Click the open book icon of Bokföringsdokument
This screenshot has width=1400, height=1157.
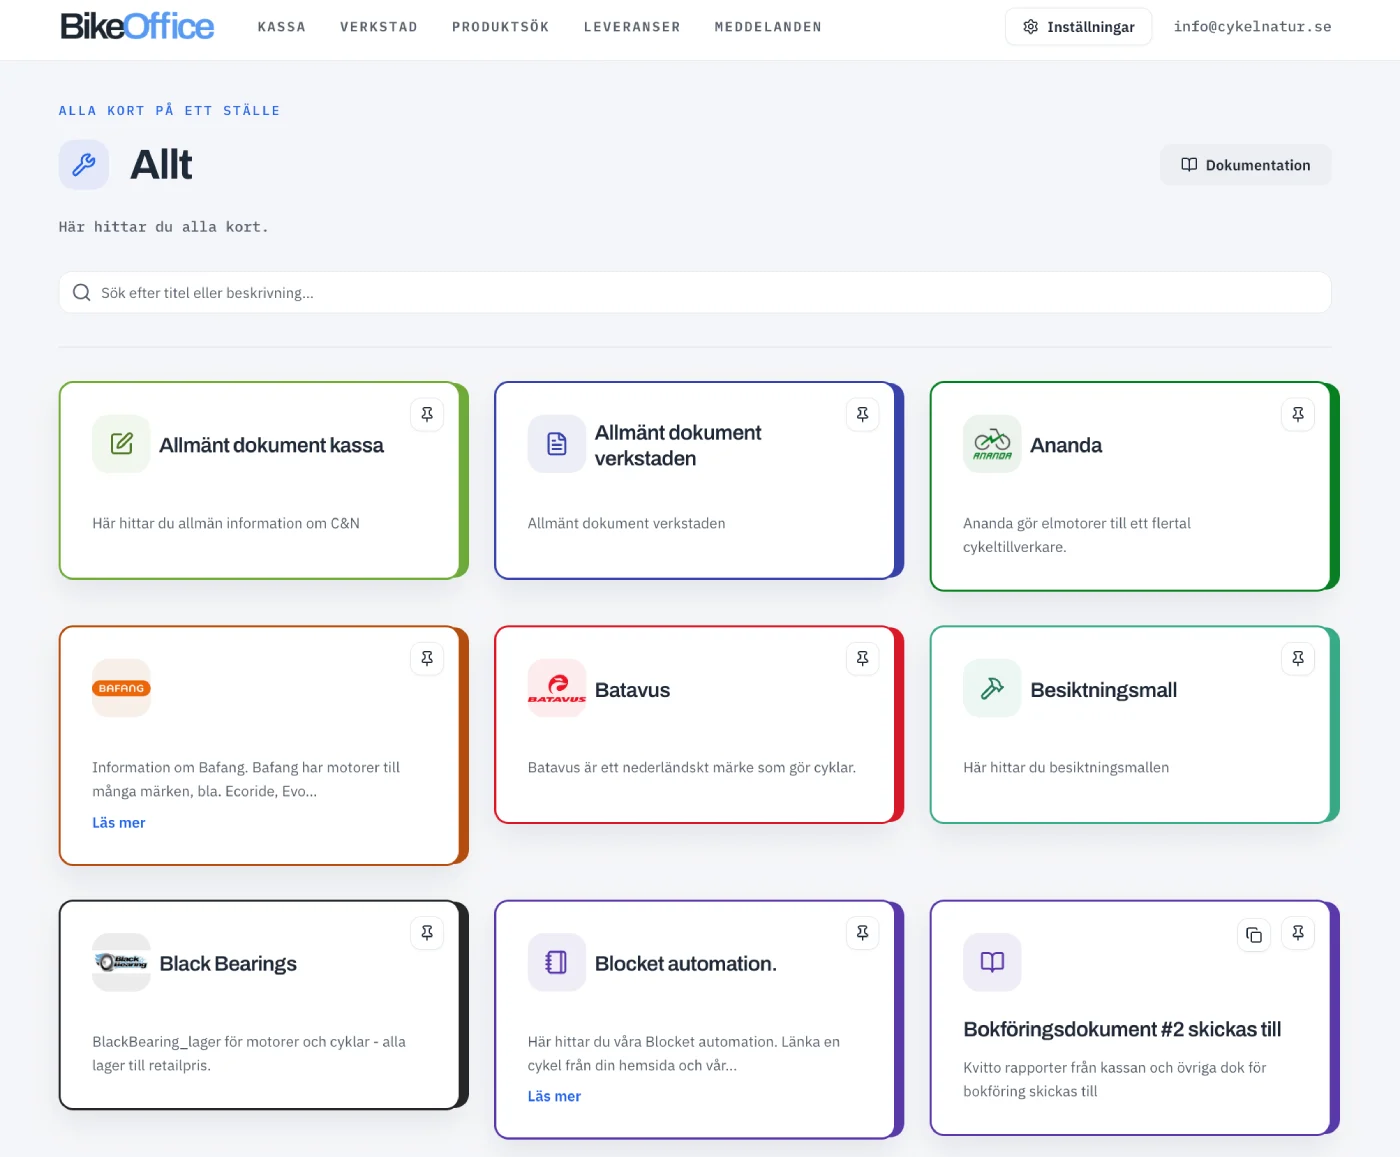(992, 962)
